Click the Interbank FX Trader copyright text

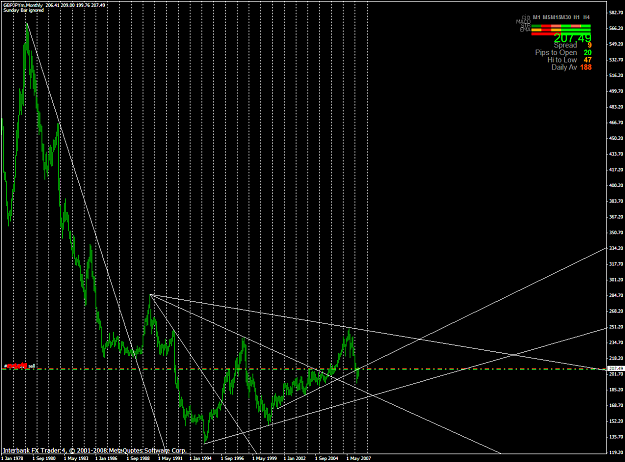(x=94, y=450)
